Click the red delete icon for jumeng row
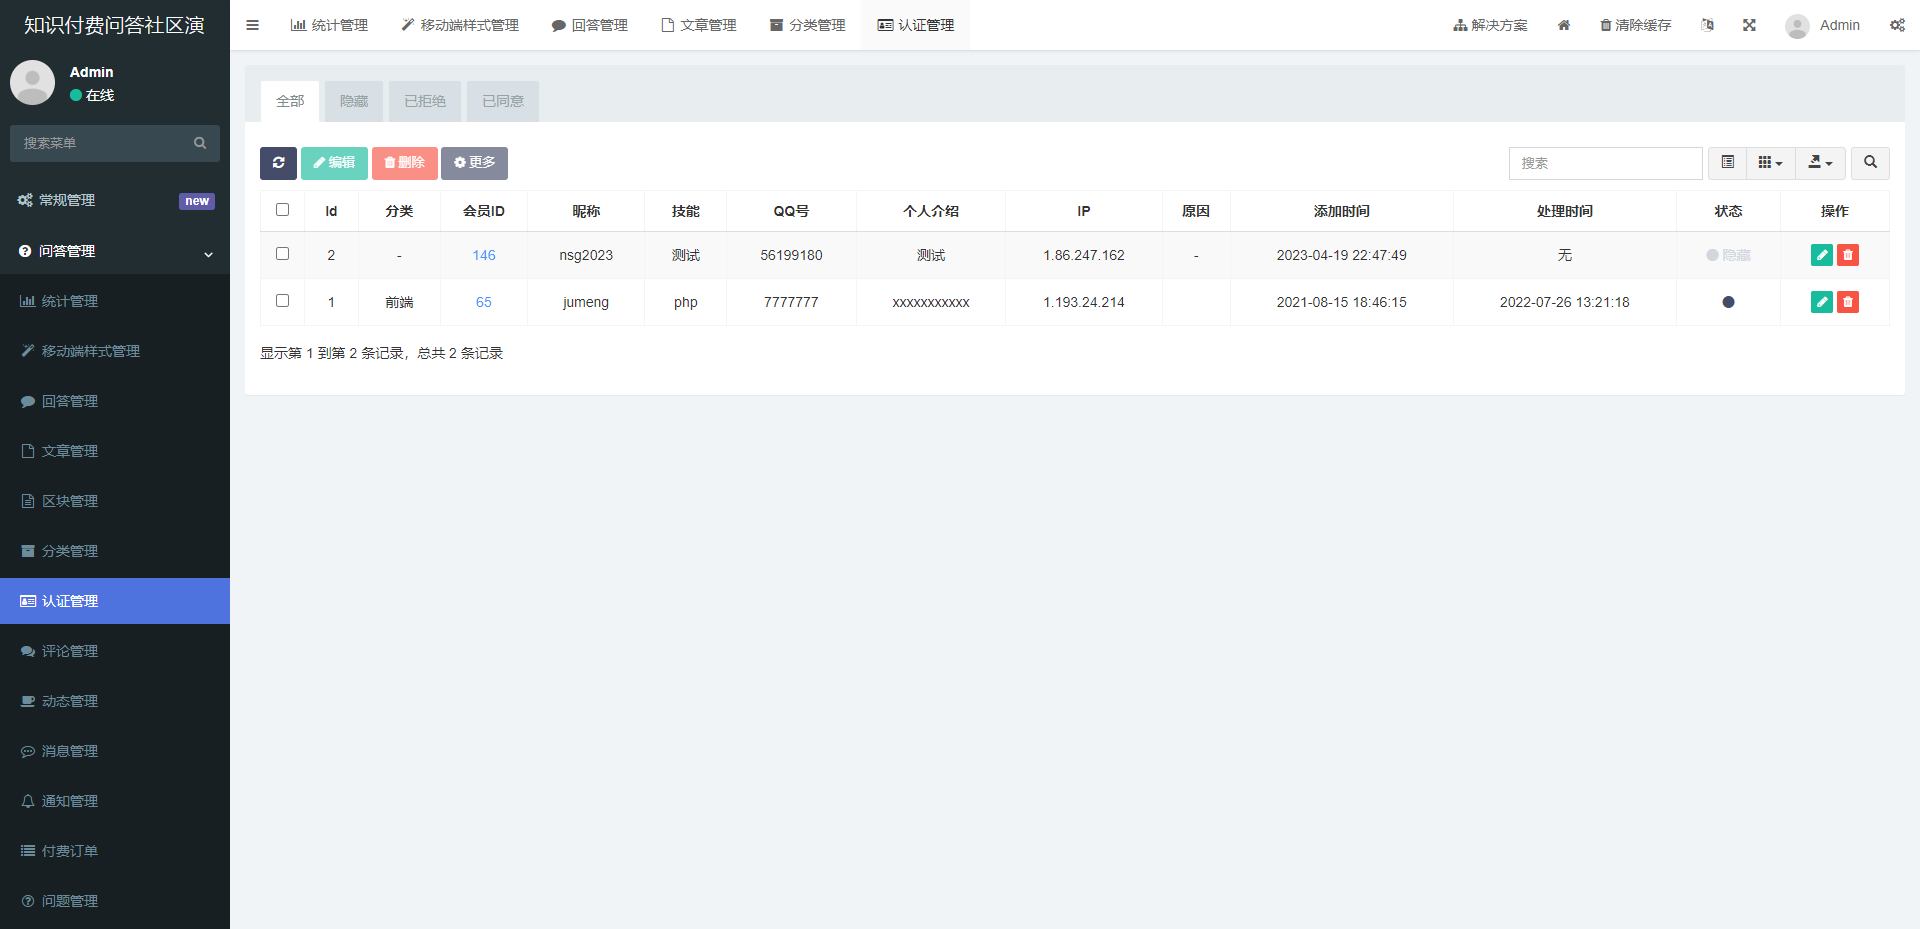Viewport: 1920px width, 929px height. pyautogui.click(x=1848, y=302)
